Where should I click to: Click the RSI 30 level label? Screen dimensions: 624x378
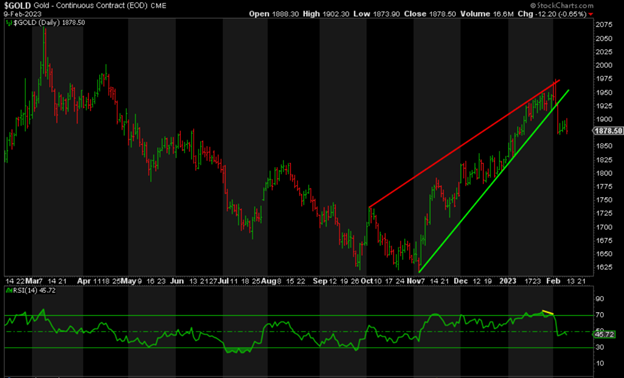pyautogui.click(x=600, y=347)
